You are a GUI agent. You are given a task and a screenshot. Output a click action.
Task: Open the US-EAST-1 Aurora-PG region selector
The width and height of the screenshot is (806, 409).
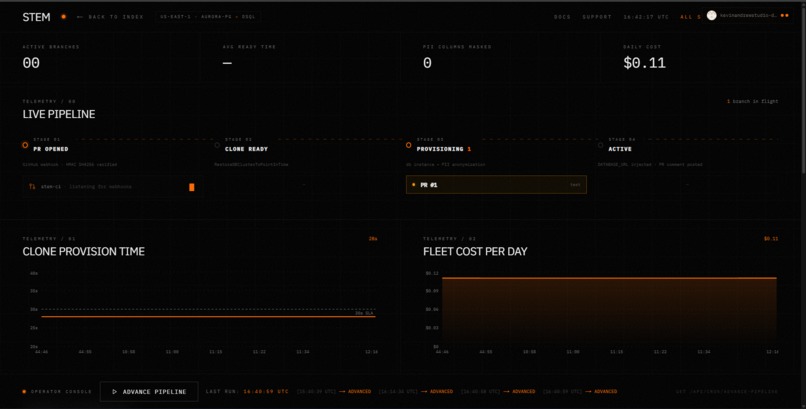[208, 17]
